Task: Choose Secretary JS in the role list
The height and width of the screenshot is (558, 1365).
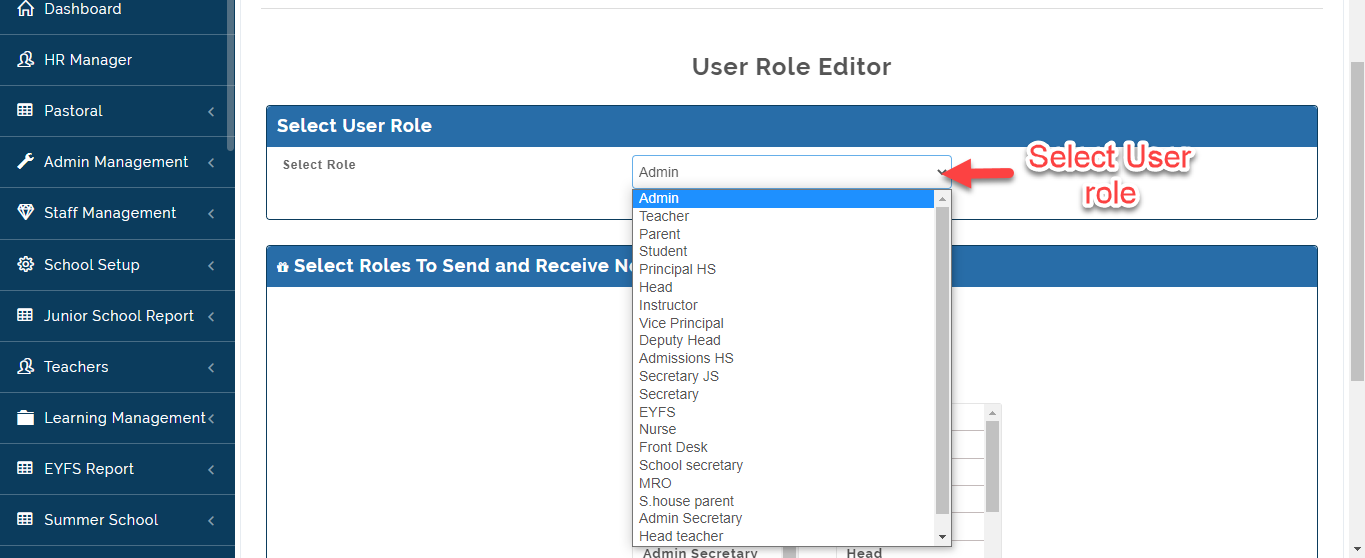Action: coord(784,376)
